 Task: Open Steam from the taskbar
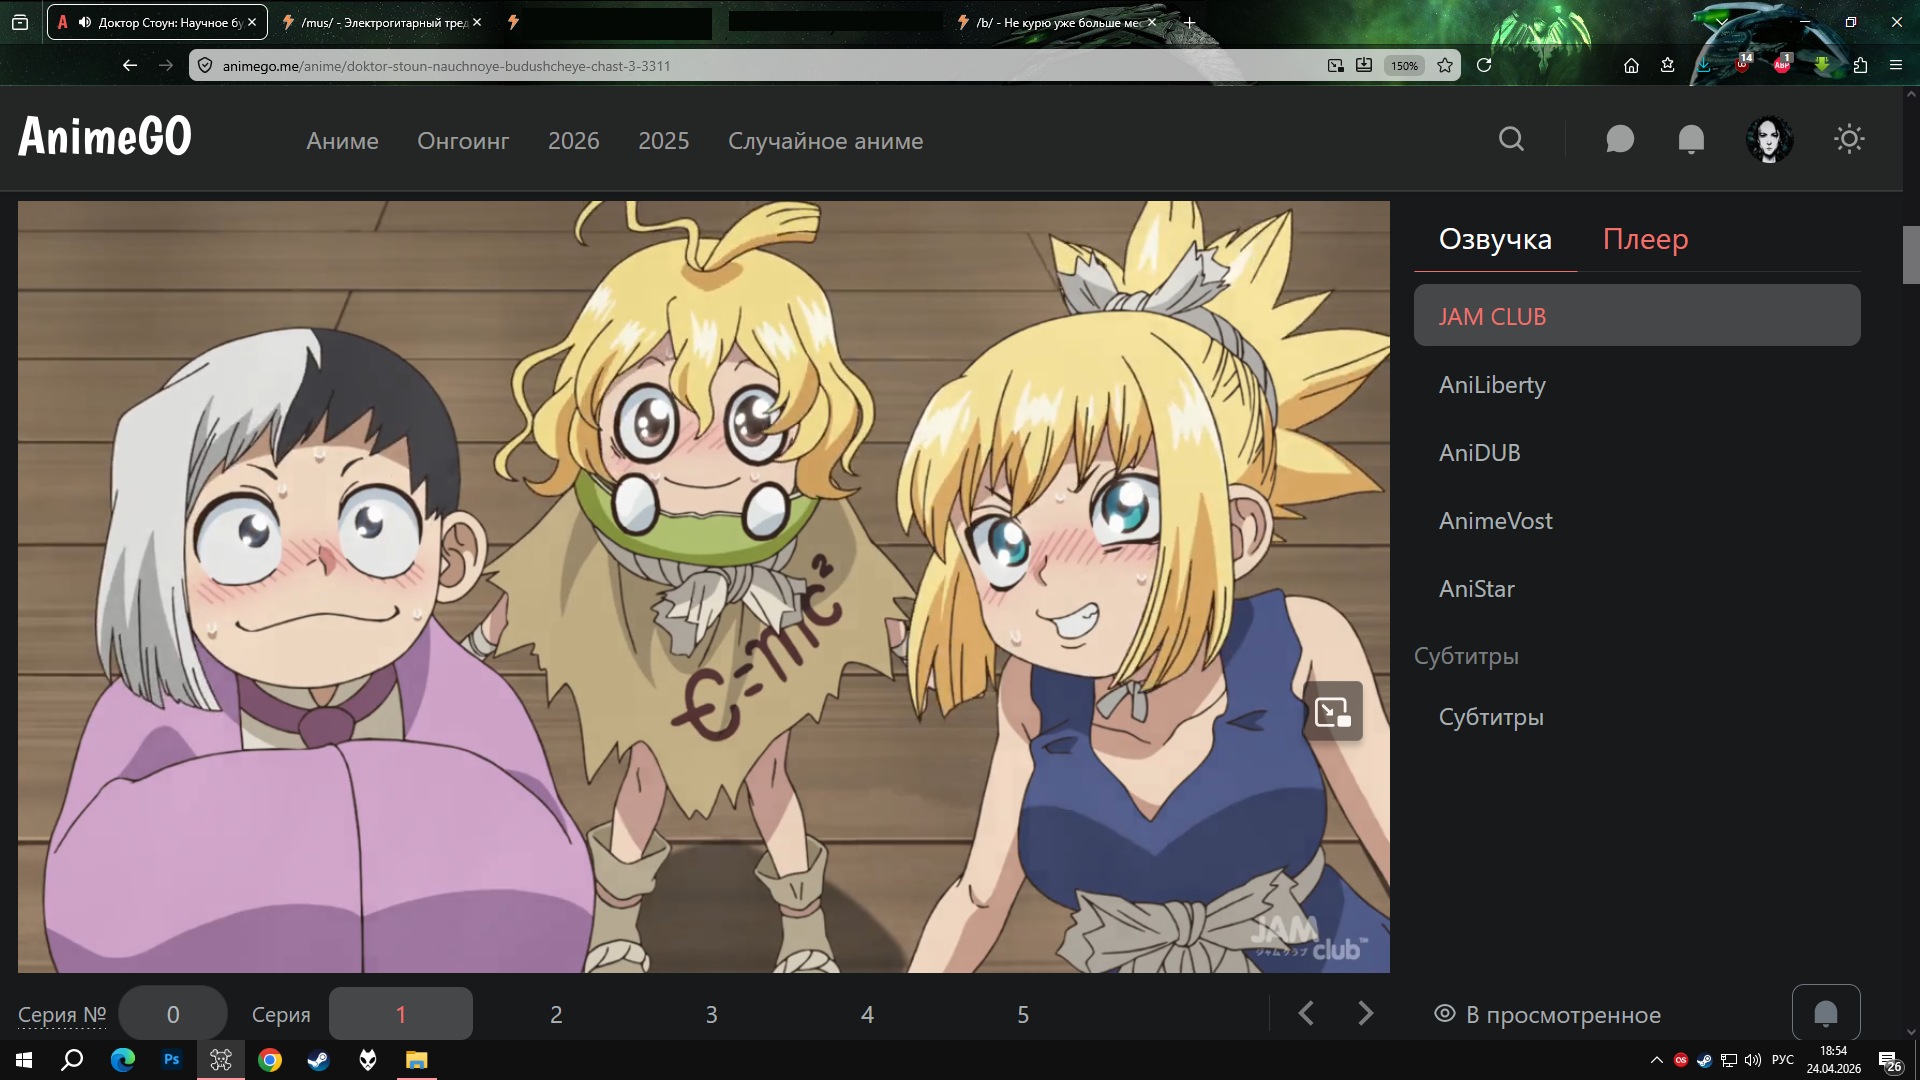click(318, 1060)
